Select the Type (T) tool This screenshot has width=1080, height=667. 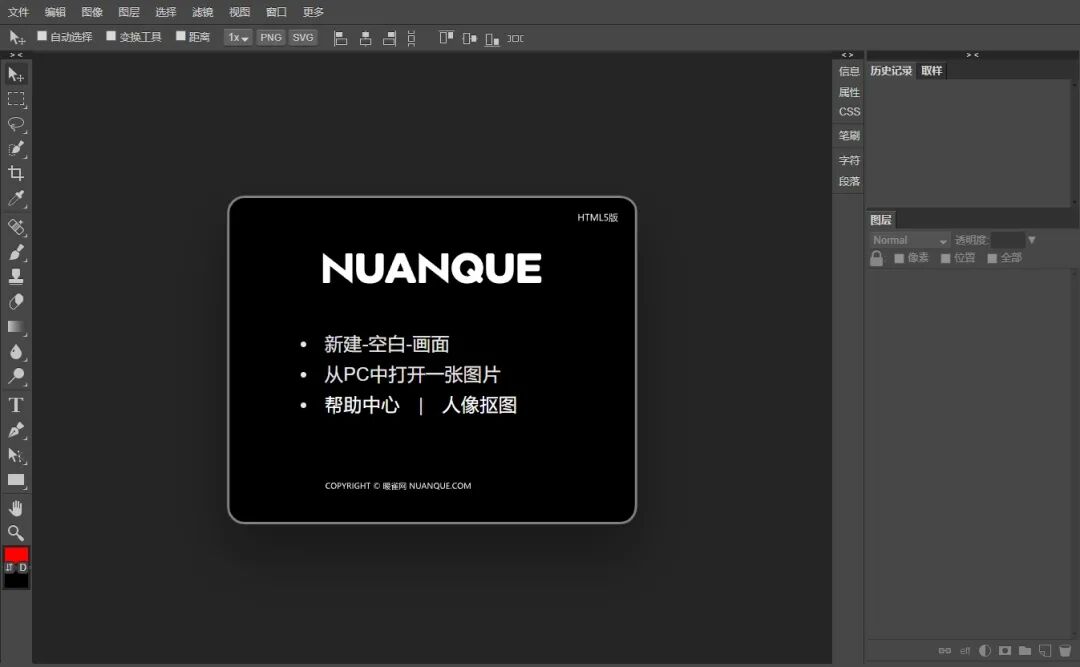[x=16, y=404]
